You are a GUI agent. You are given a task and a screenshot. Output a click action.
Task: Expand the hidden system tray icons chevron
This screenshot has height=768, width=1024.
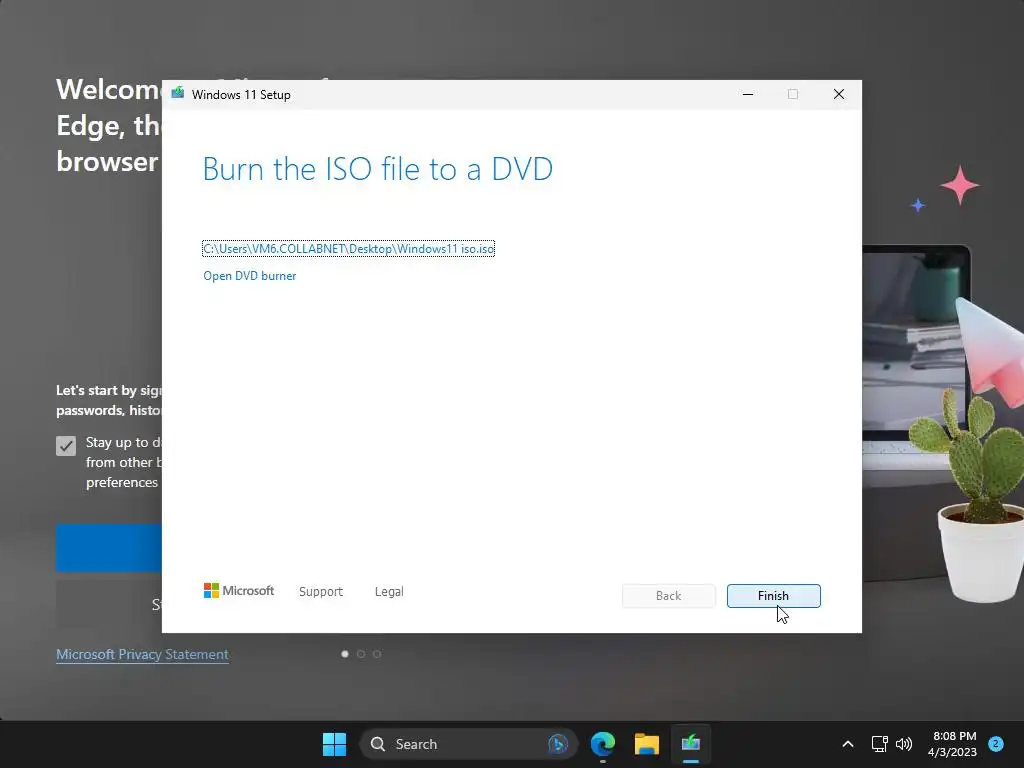pyautogui.click(x=848, y=744)
